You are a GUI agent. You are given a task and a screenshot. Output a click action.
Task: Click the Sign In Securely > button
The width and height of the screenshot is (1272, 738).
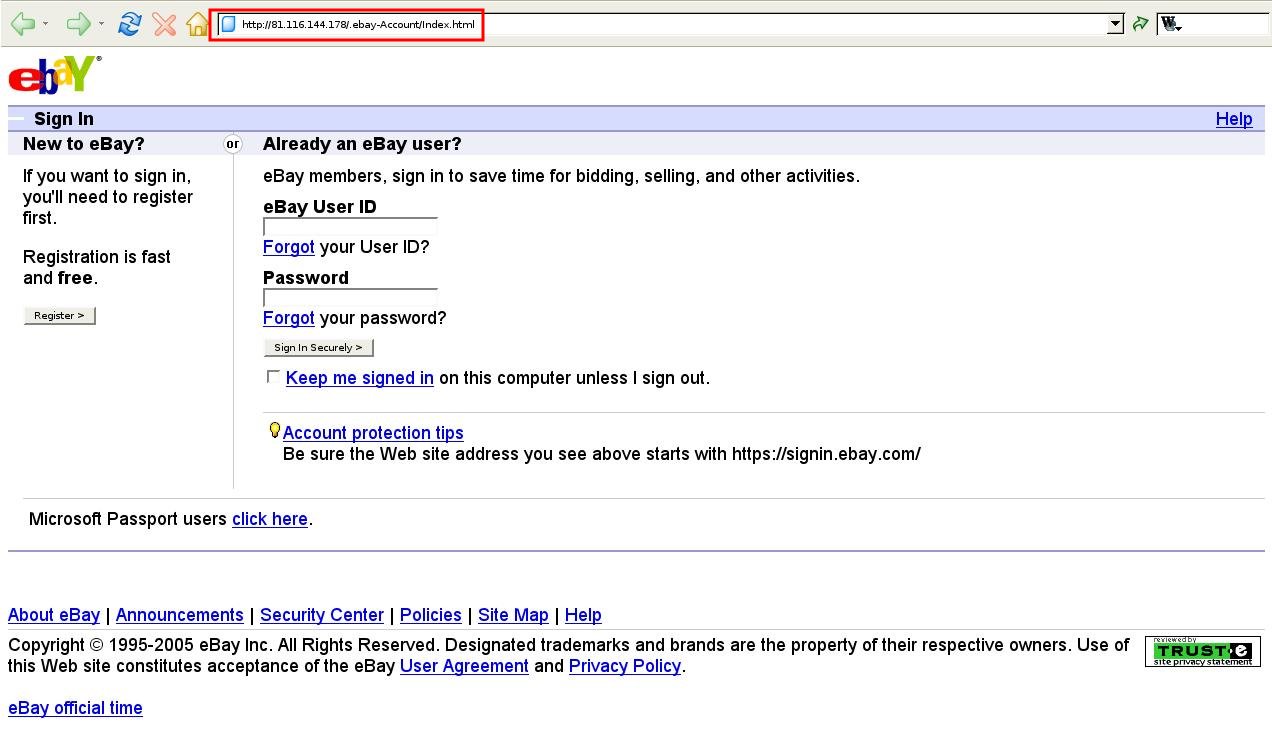pos(318,348)
